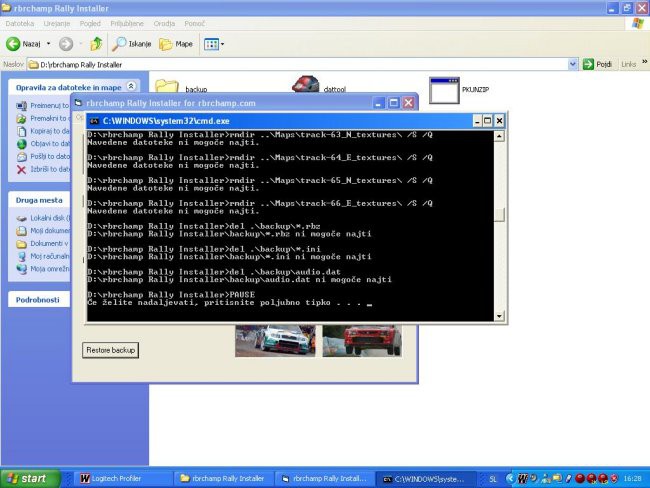Screen dimensions: 650x488
Task: Open the views dropdown in toolbar
Action: pyautogui.click(x=214, y=44)
